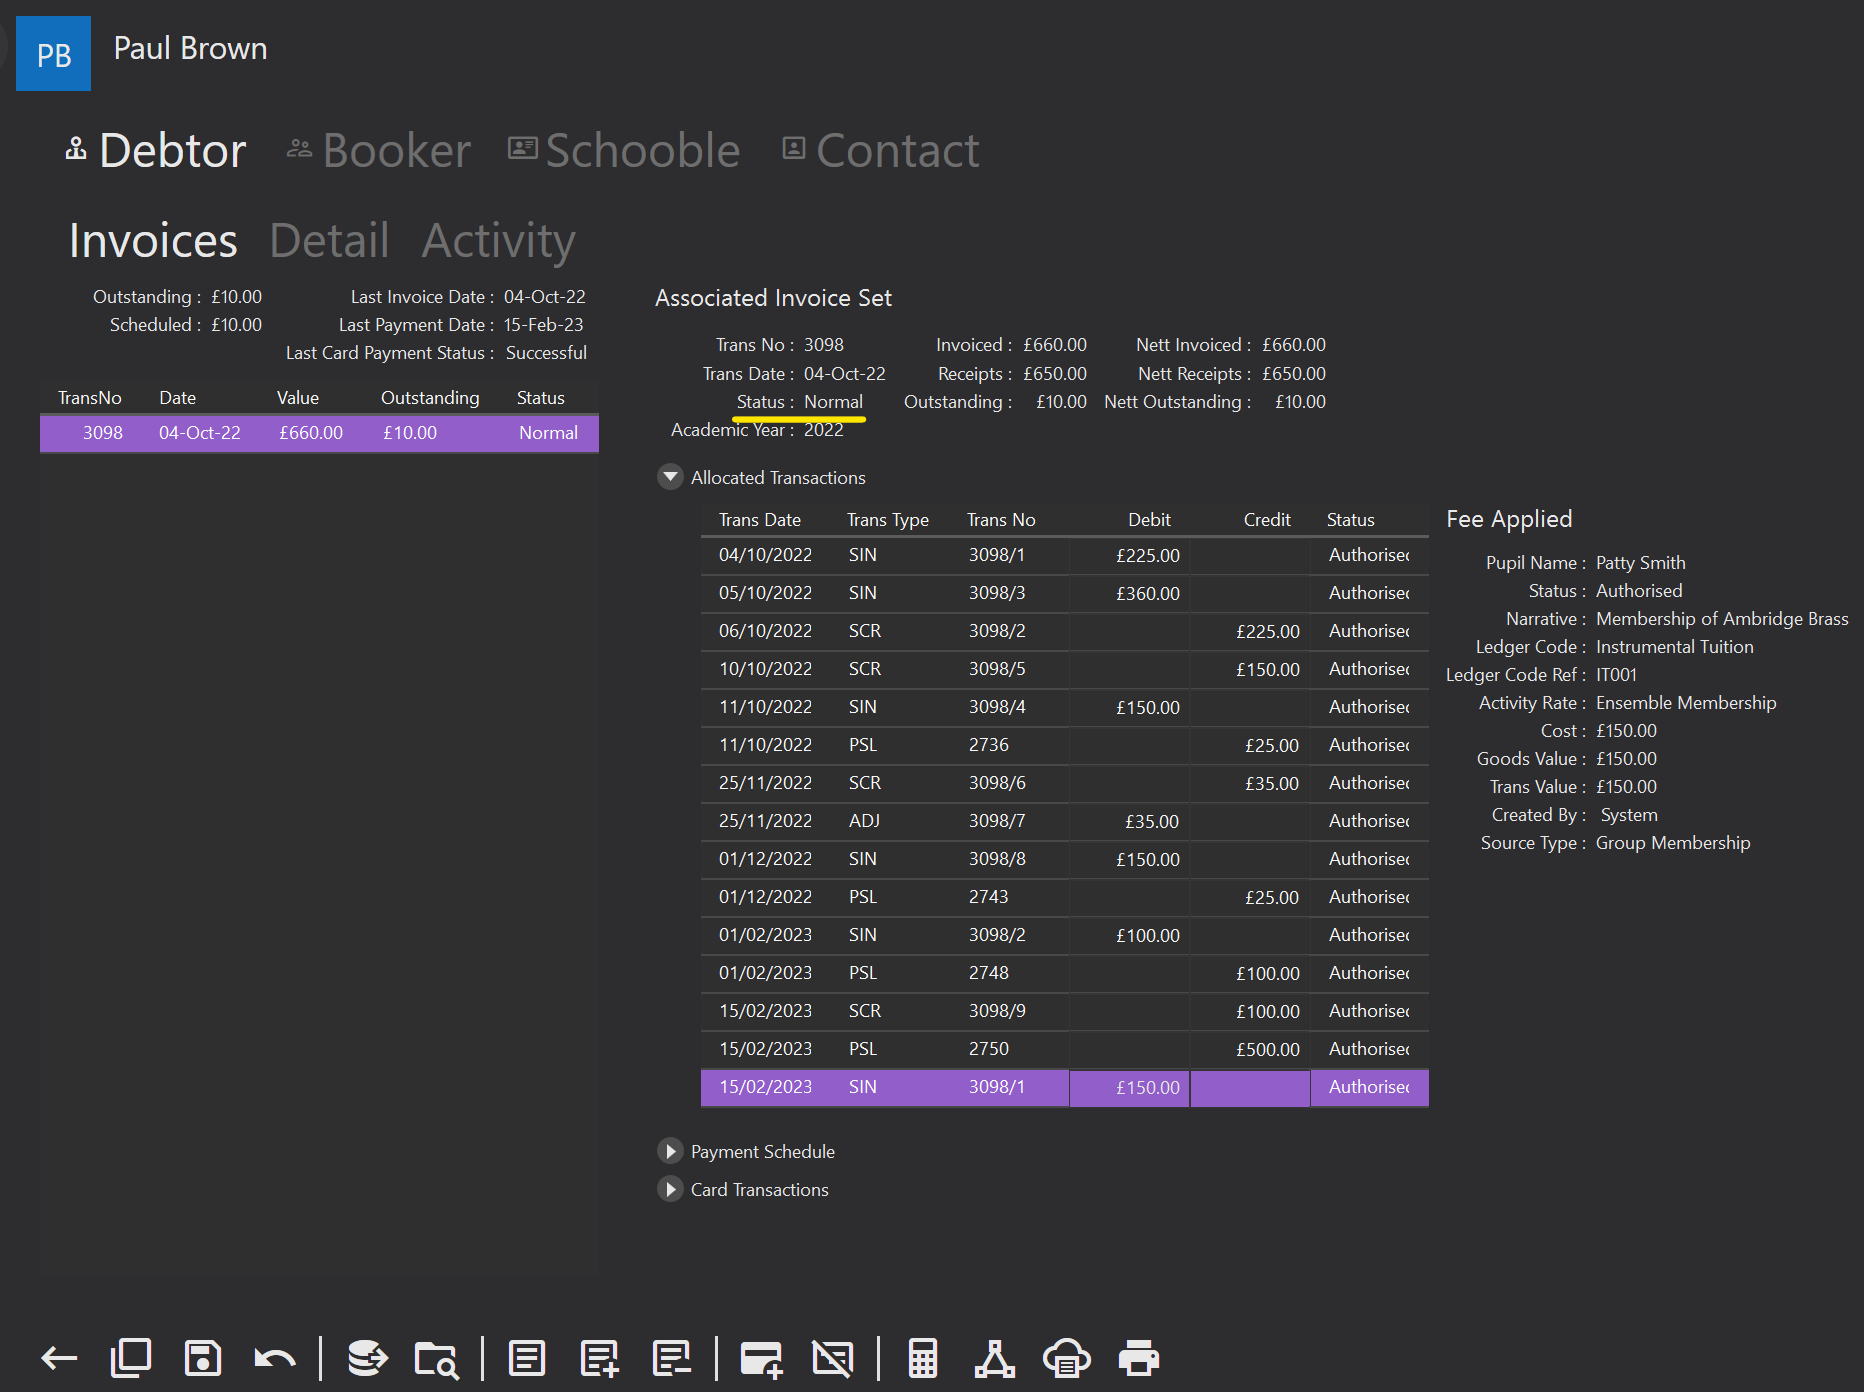Select PSL transaction 2736
The width and height of the screenshot is (1864, 1392).
click(1065, 745)
